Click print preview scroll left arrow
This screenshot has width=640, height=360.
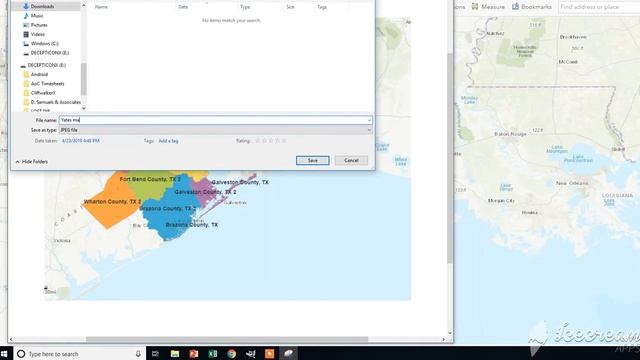[11, 339]
